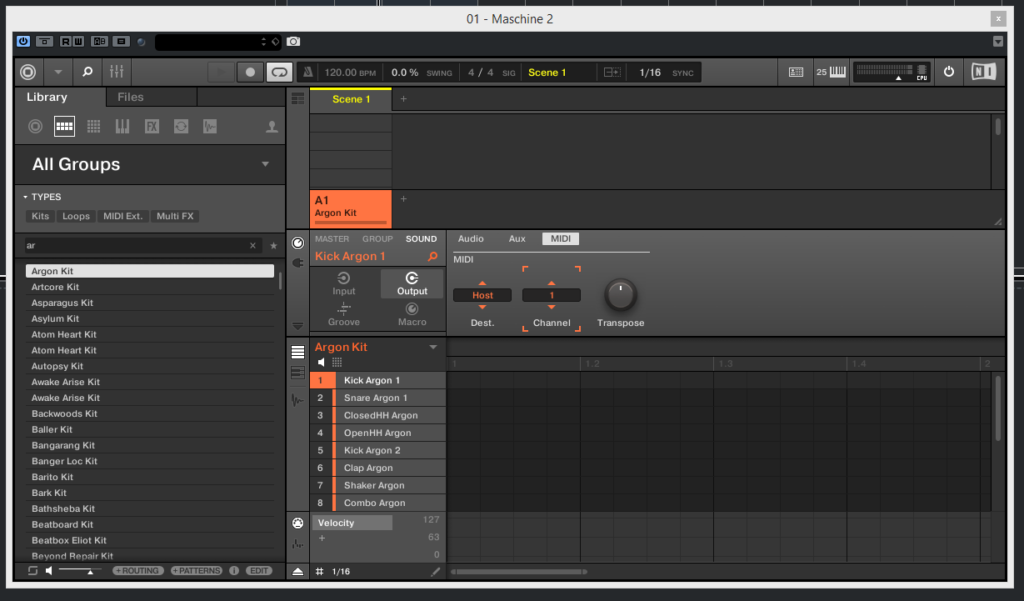
Task: Click pad view grid icon
Action: click(337, 363)
